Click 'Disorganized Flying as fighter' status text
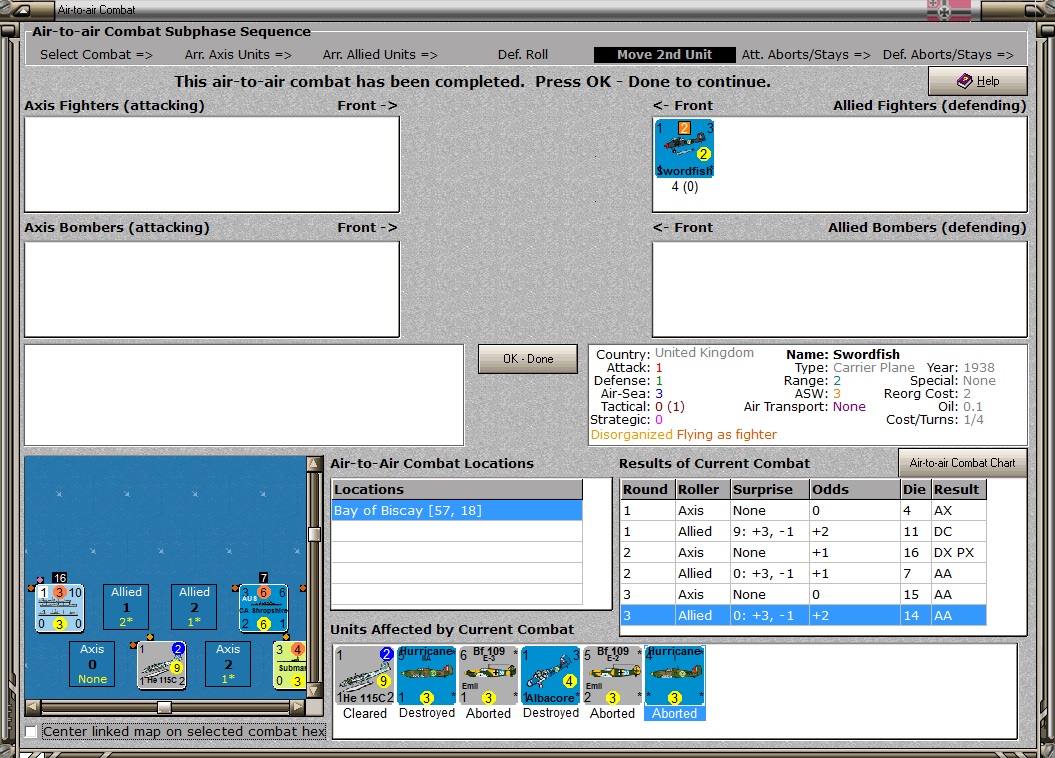 [x=684, y=434]
